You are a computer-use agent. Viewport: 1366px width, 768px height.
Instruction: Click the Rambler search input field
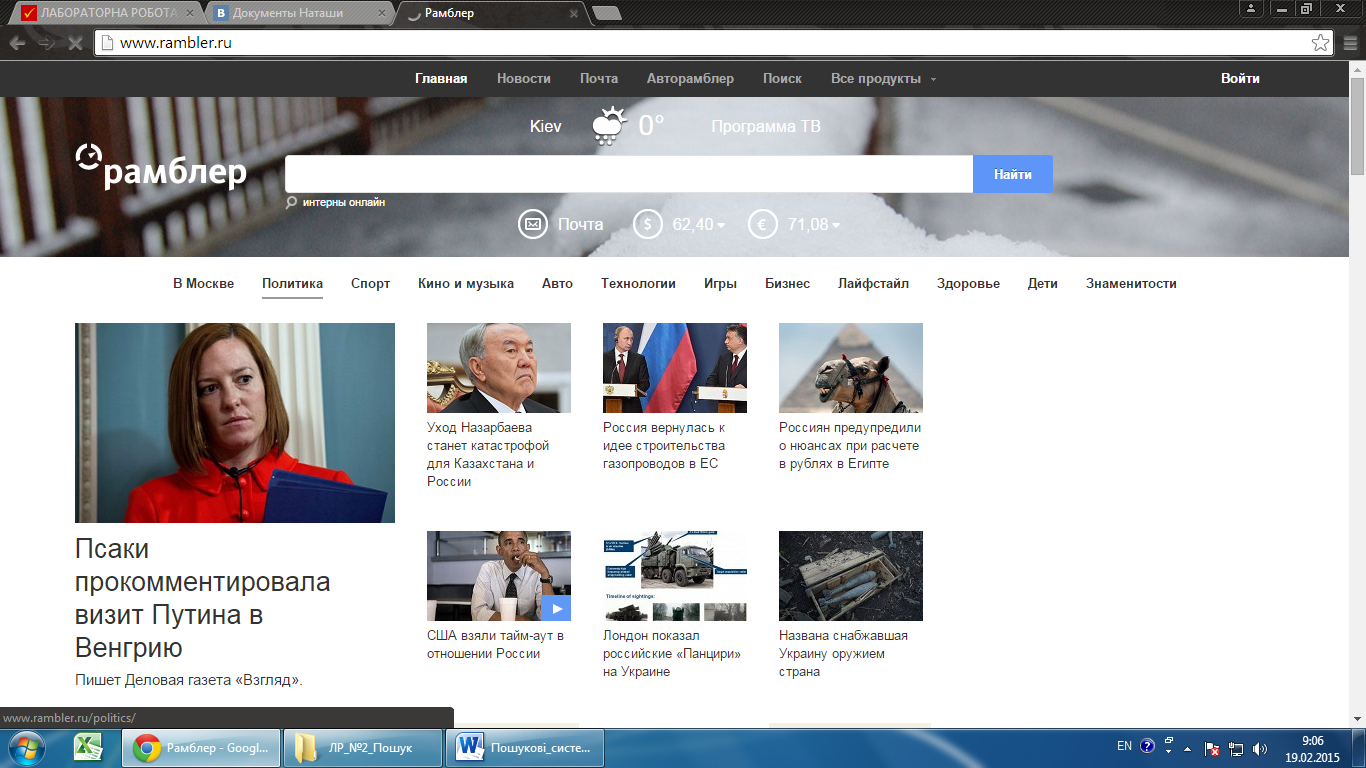pyautogui.click(x=629, y=174)
